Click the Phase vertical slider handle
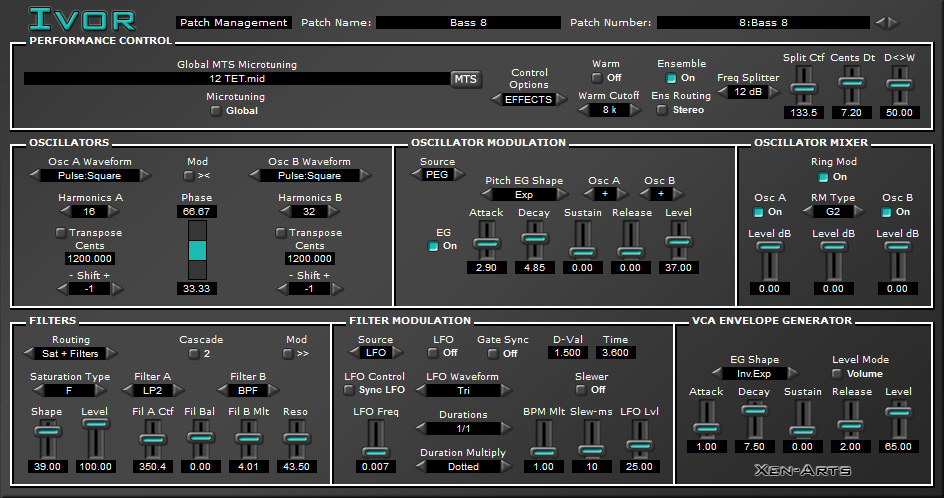The image size is (944, 498). [x=197, y=251]
